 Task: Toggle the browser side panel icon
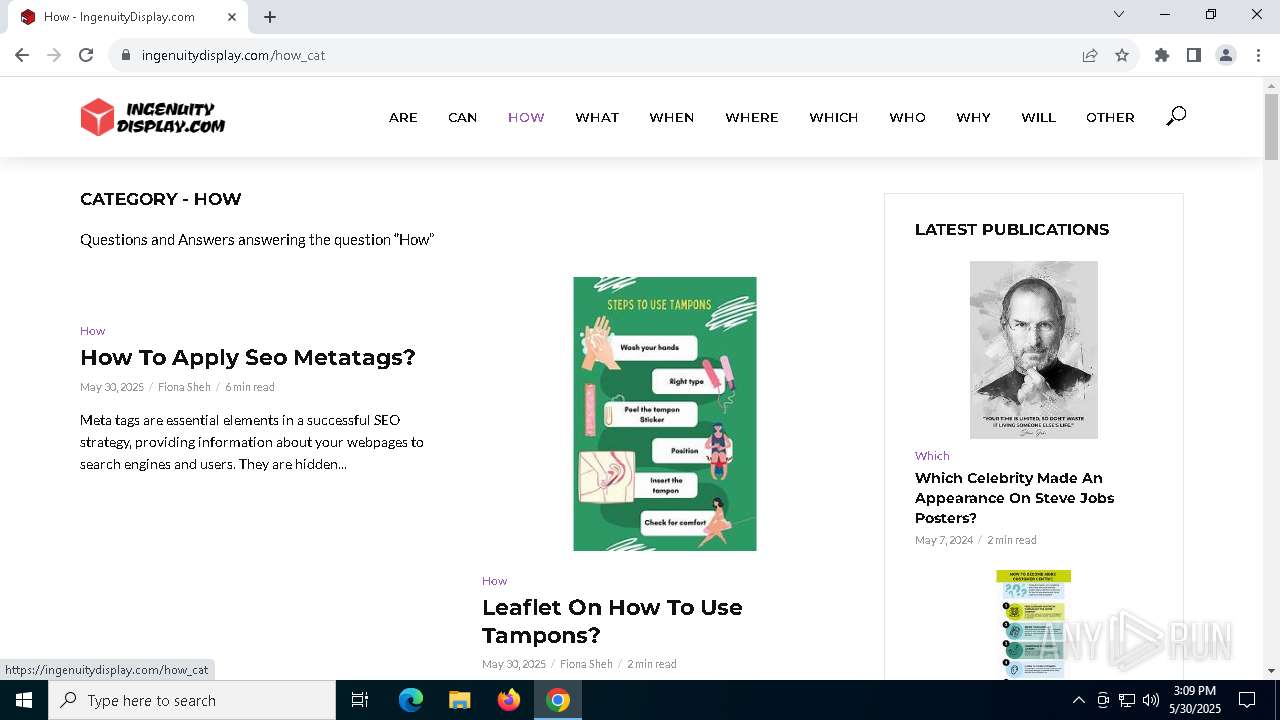(x=1194, y=55)
